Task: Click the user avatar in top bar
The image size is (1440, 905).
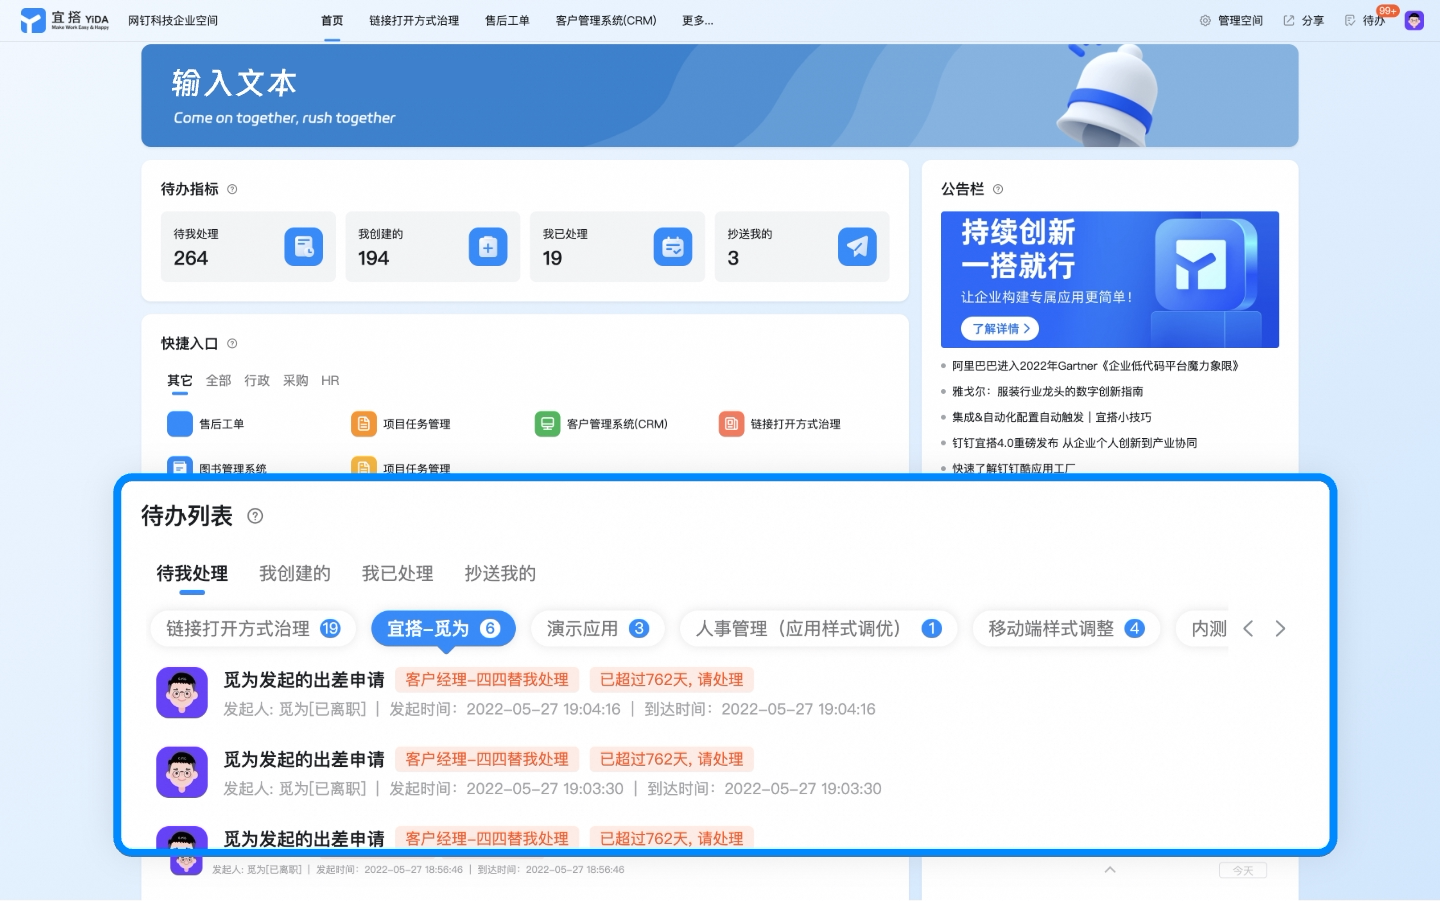Action: click(x=1414, y=20)
